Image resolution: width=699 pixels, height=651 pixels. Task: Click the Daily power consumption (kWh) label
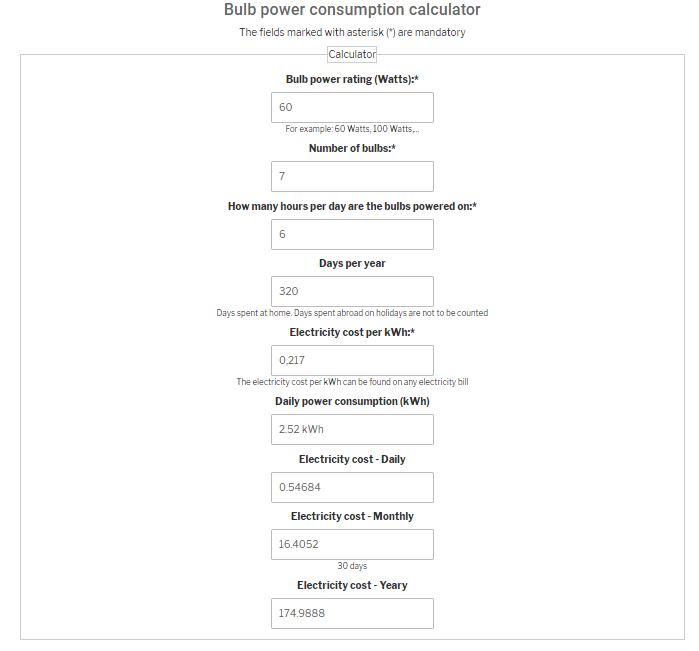pyautogui.click(x=352, y=401)
